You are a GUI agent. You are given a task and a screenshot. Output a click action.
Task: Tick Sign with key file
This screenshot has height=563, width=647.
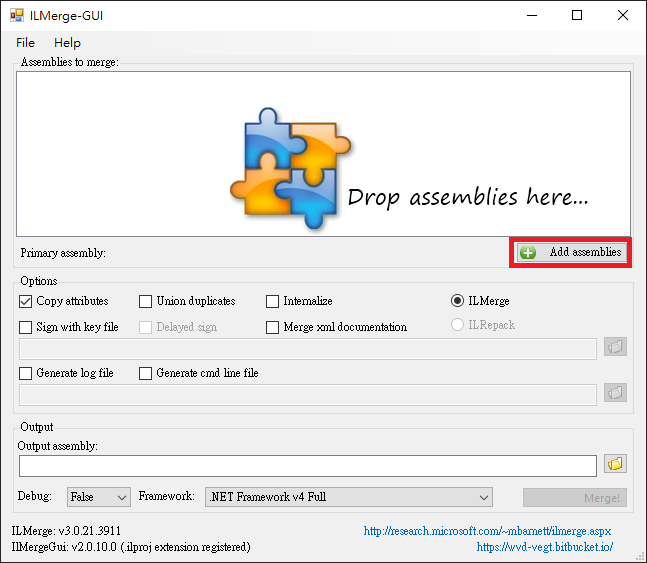click(26, 327)
